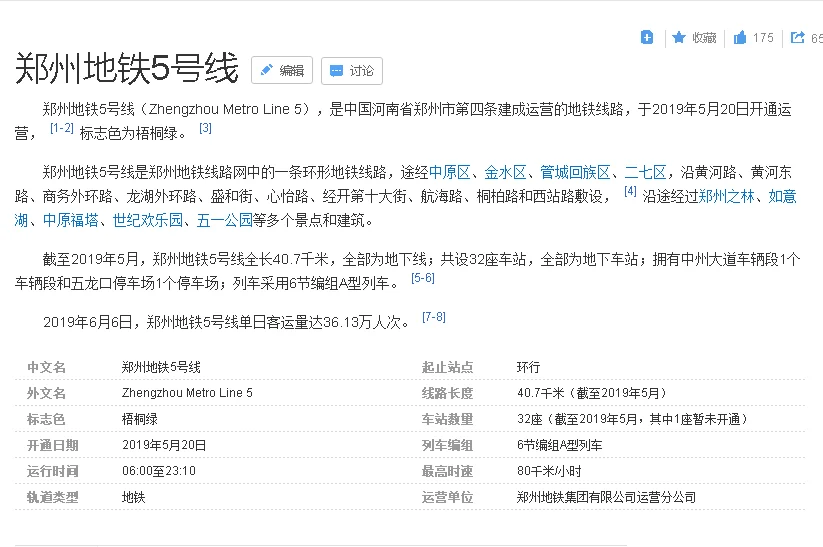Click reference citation [7-8]

point(434,317)
